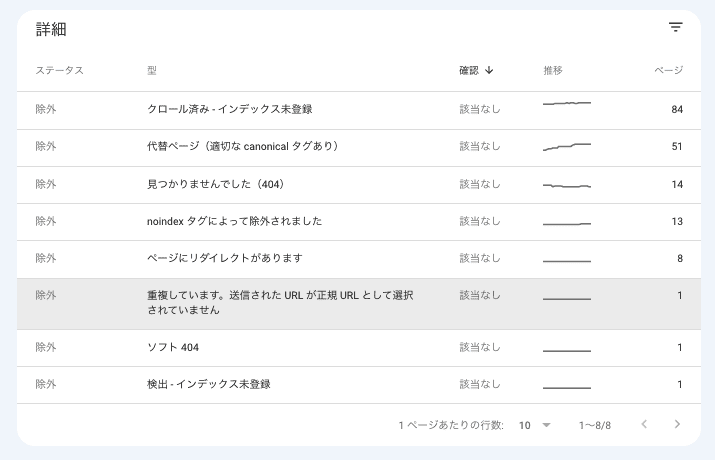The height and width of the screenshot is (460, 715).
Task: Open row 見つかりませんでした（404）
Action: pyautogui.click(x=359, y=185)
